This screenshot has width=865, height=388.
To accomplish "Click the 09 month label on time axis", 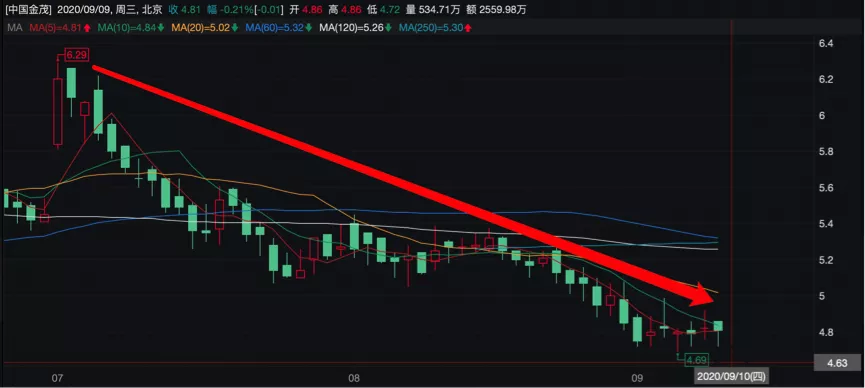I will (x=638, y=378).
